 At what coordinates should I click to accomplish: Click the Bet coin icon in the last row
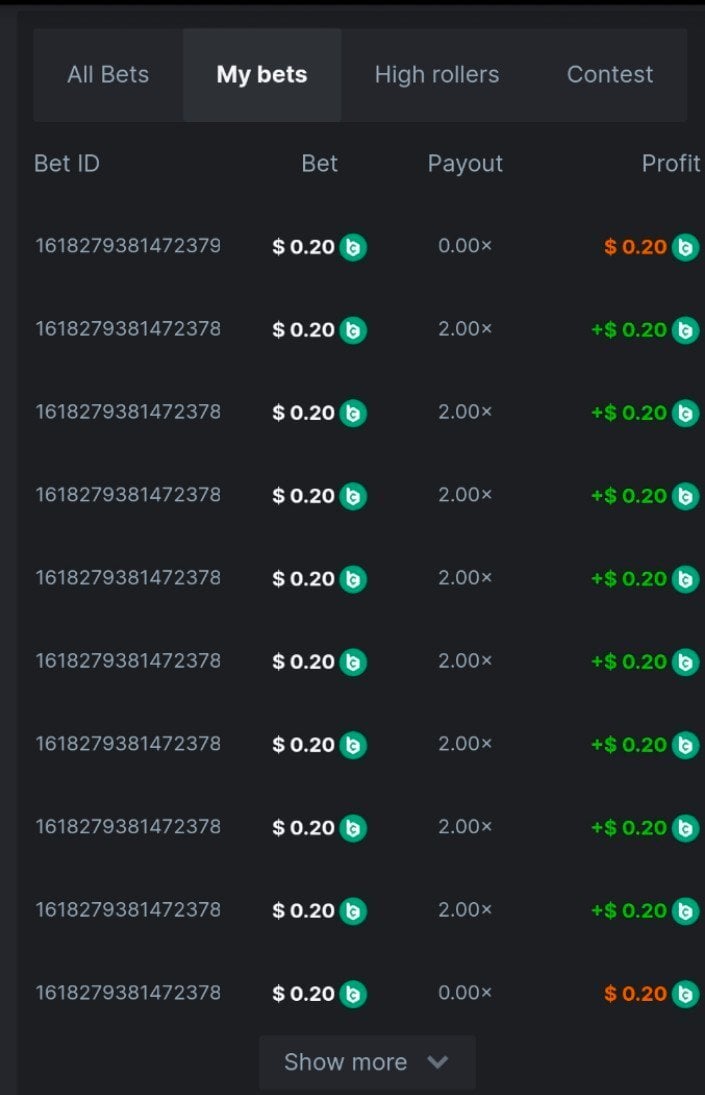[353, 994]
